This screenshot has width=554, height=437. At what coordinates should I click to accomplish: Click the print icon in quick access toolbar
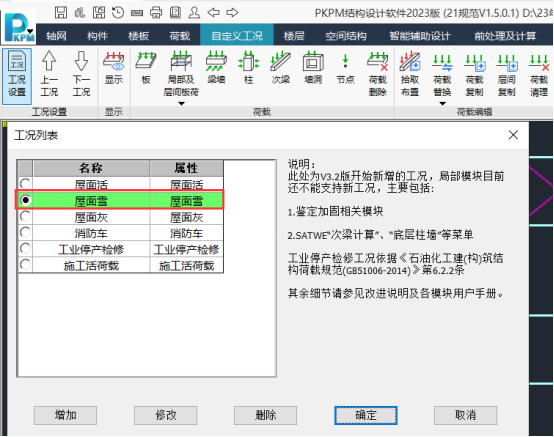pos(156,13)
